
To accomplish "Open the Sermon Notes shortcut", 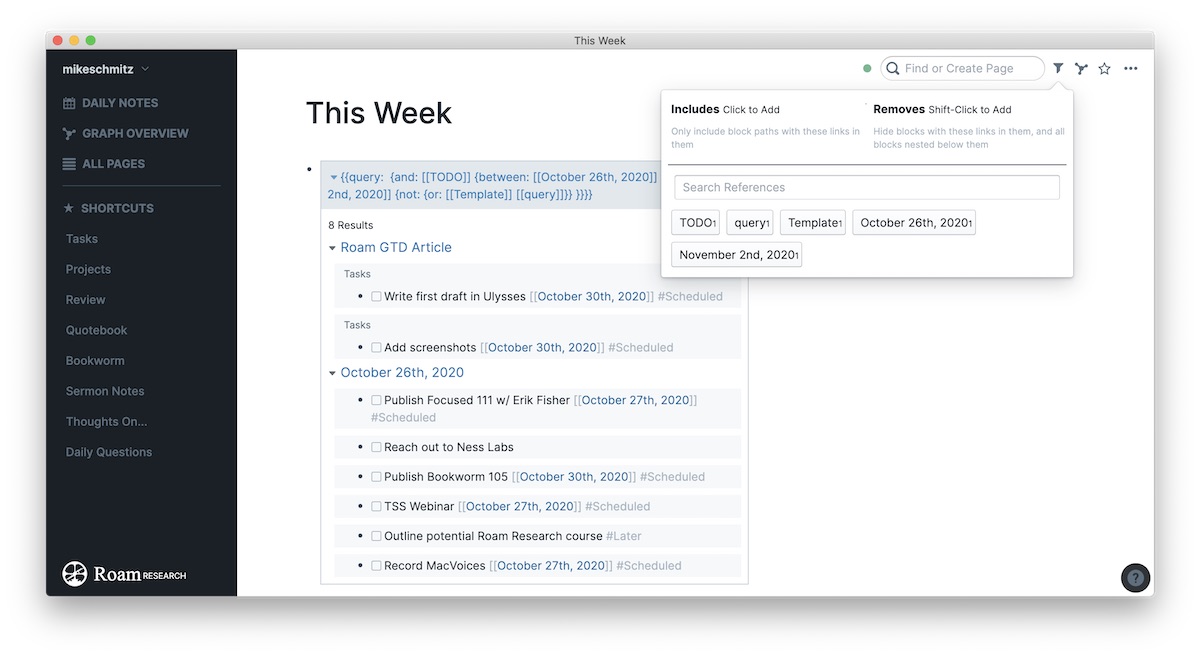I will coord(105,391).
